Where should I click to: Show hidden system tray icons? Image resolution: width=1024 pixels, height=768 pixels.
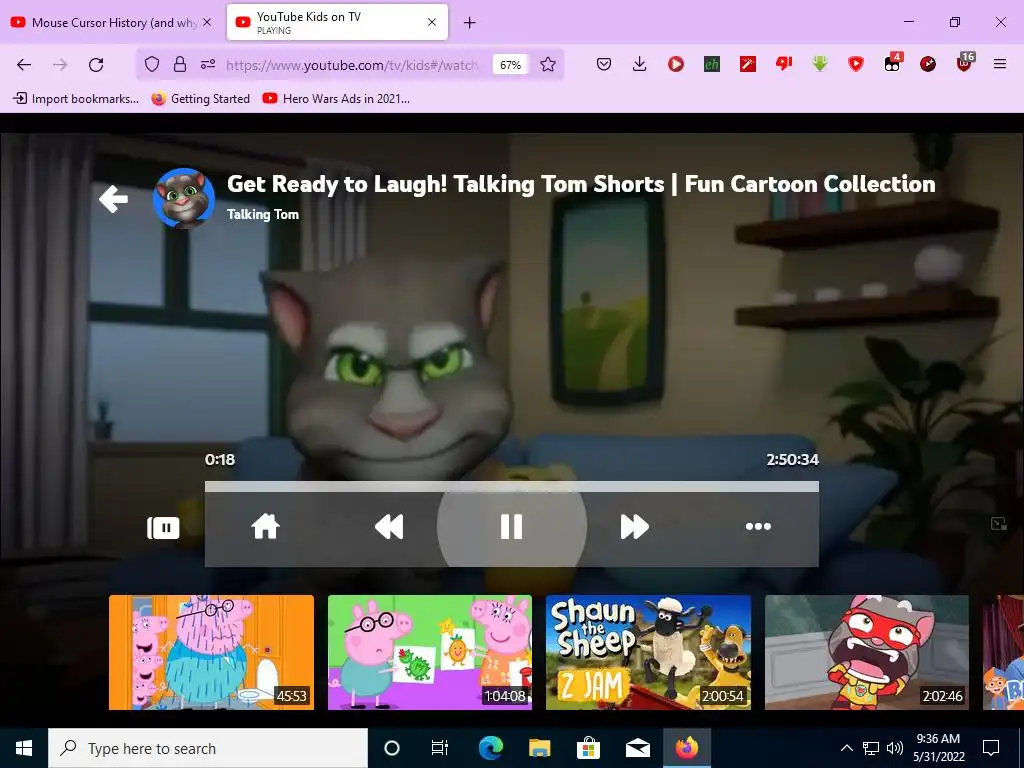846,748
